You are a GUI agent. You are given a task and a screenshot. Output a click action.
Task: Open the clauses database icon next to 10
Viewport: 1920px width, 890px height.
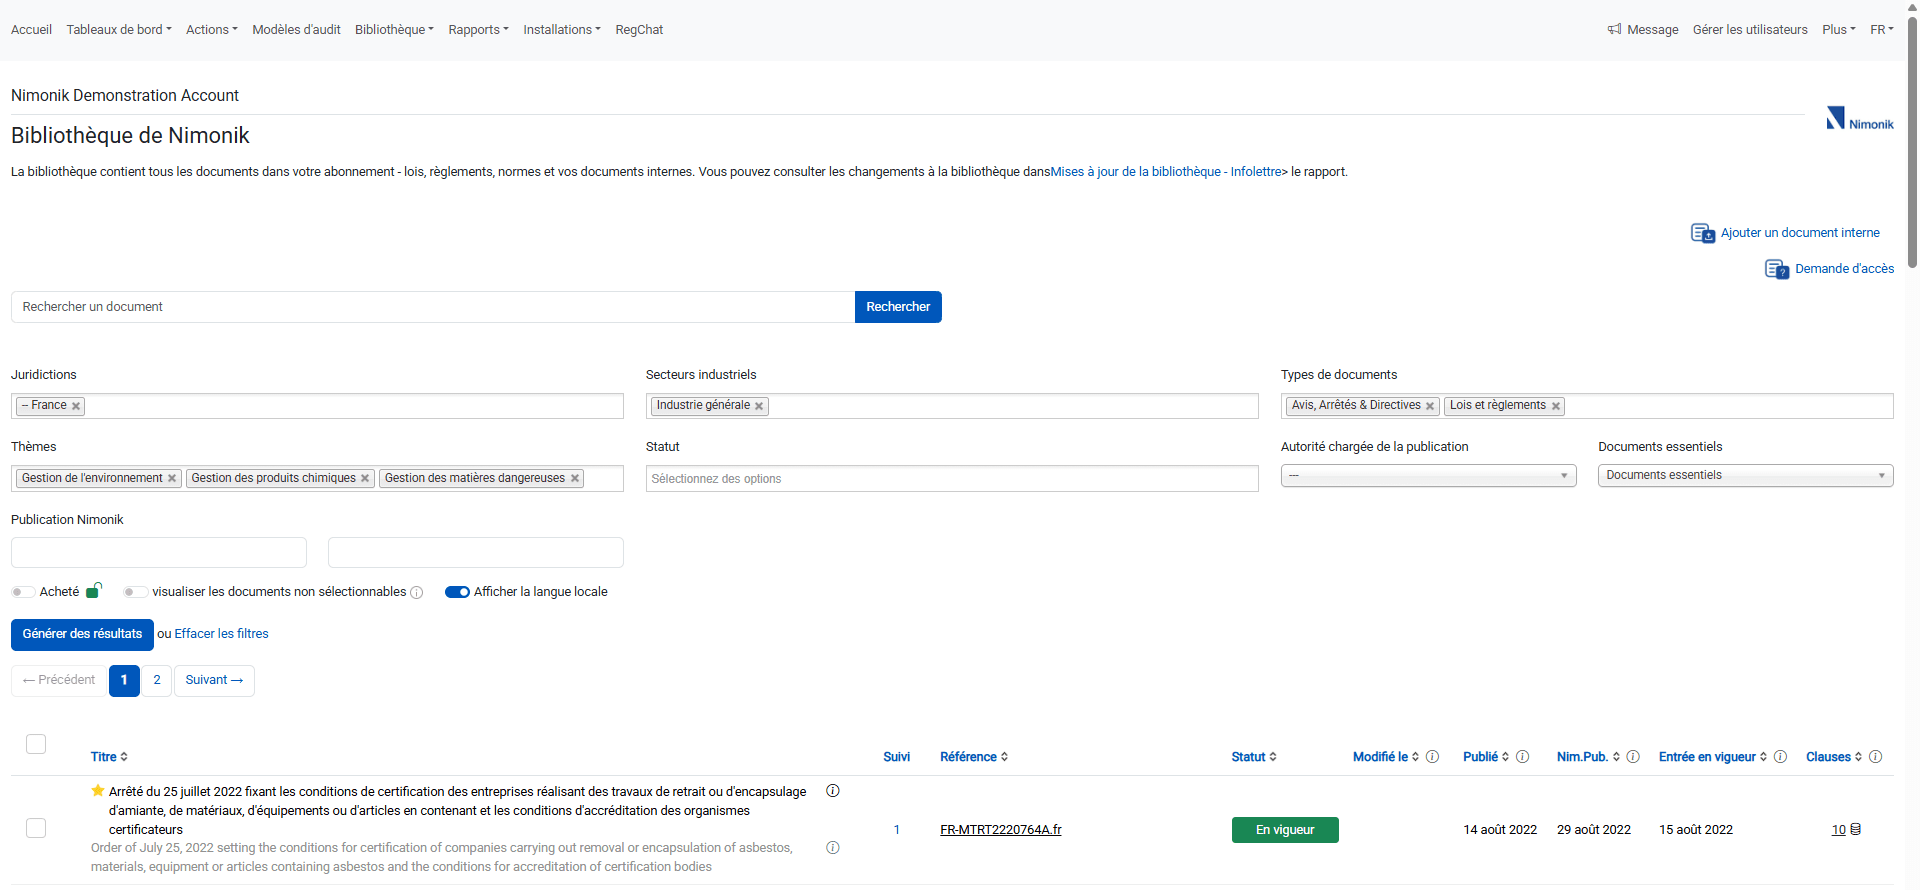[x=1856, y=830]
